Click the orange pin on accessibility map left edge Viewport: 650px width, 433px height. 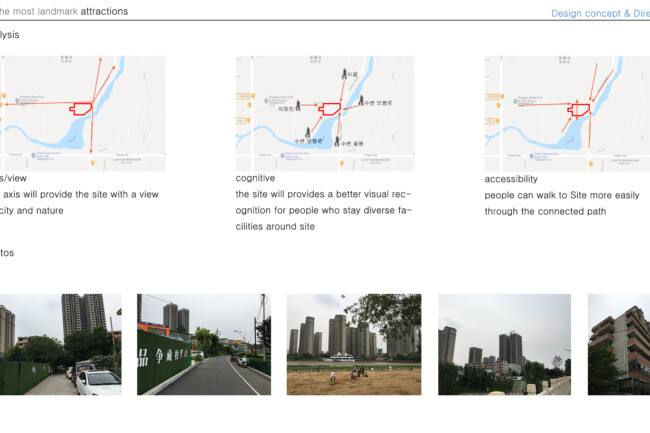498,105
